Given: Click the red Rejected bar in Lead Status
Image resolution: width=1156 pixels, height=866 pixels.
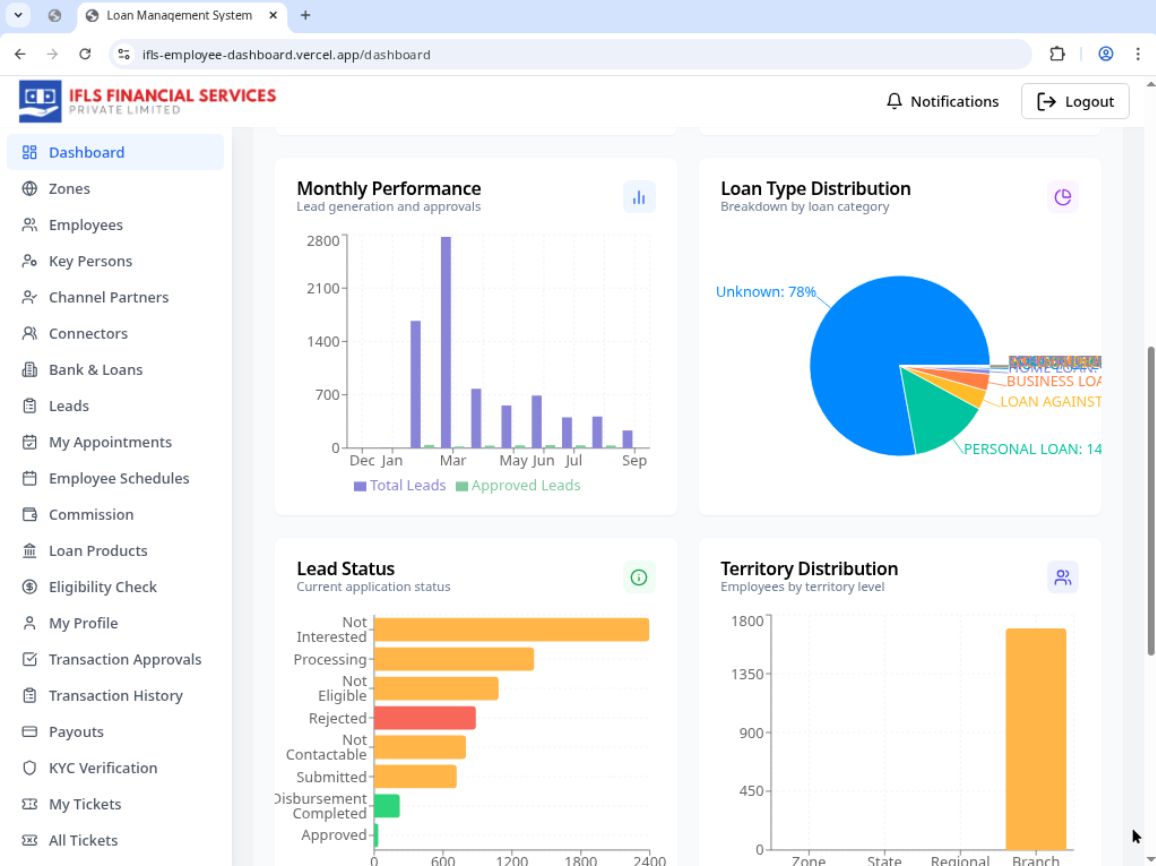Looking at the screenshot, I should tap(424, 718).
